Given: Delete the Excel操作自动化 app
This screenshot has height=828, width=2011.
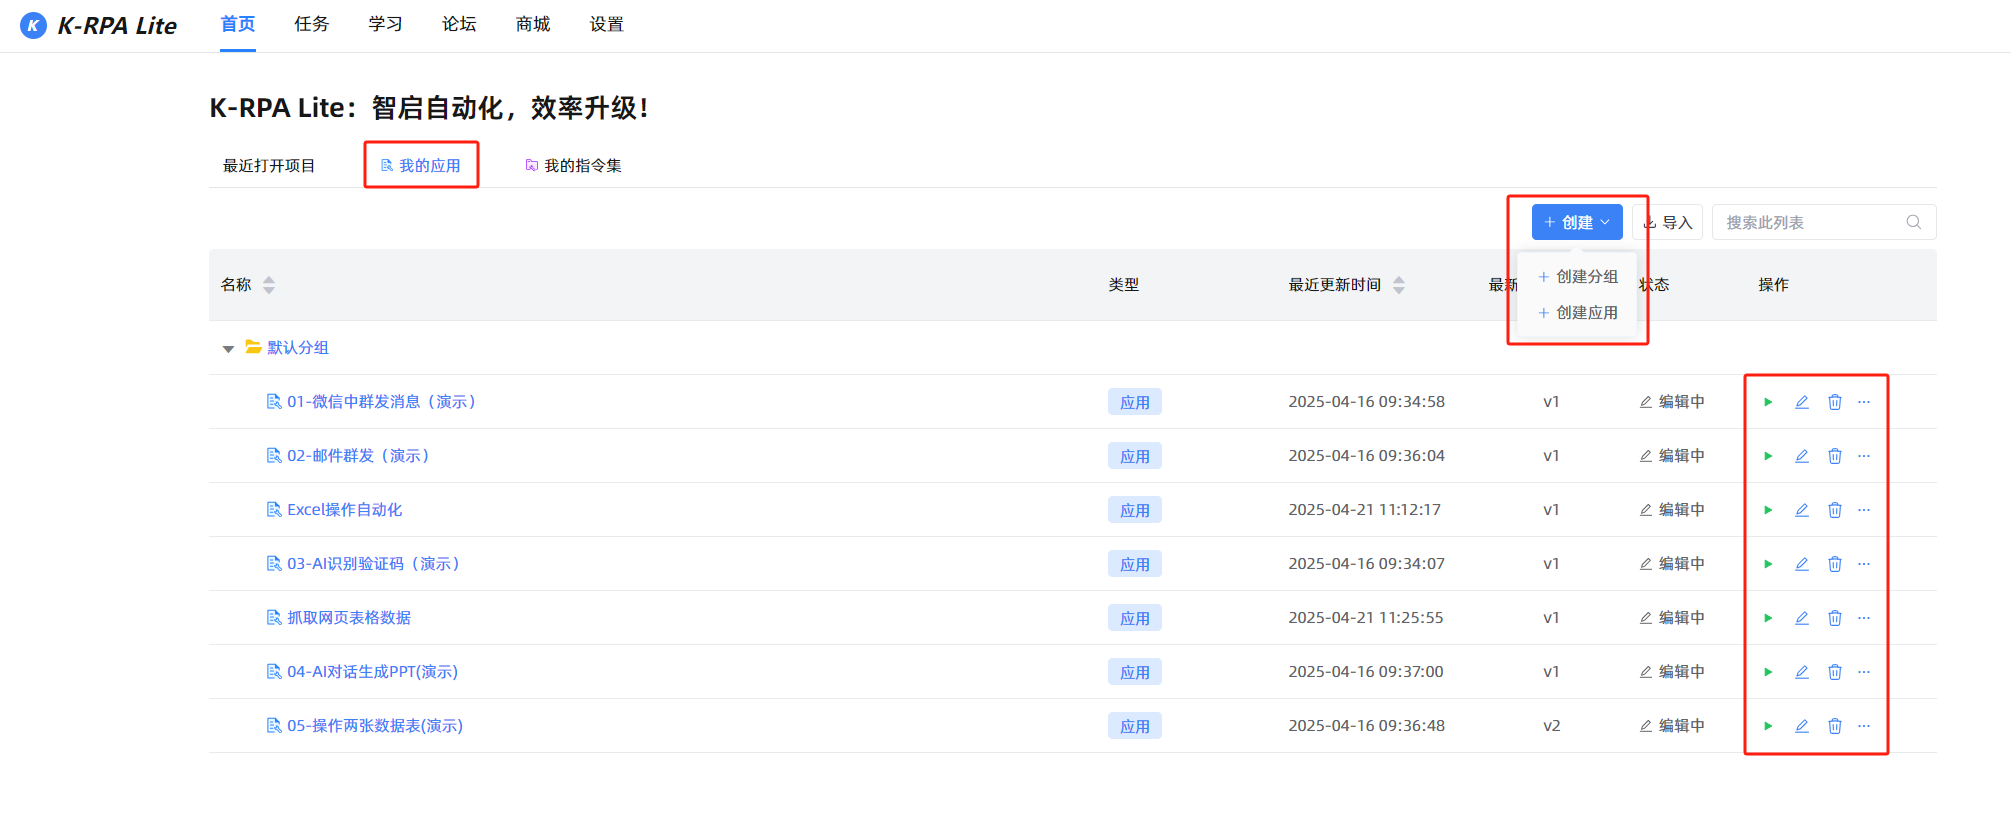Looking at the screenshot, I should pyautogui.click(x=1835, y=510).
